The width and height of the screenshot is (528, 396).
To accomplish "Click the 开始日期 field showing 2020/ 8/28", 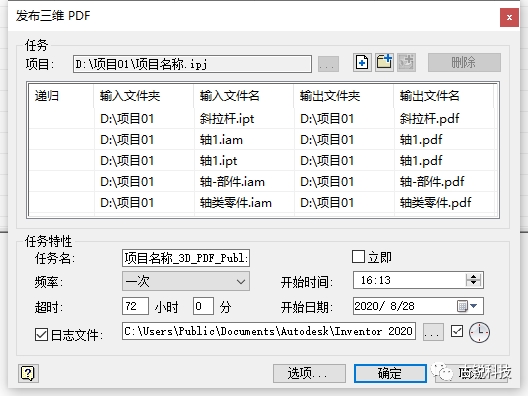I will coord(418,306).
